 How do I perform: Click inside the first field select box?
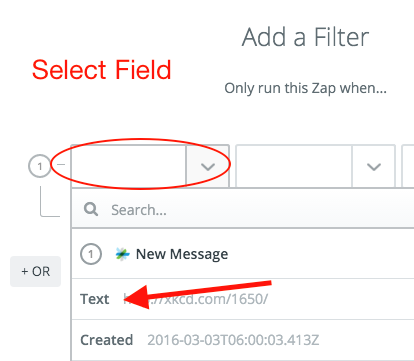point(129,166)
